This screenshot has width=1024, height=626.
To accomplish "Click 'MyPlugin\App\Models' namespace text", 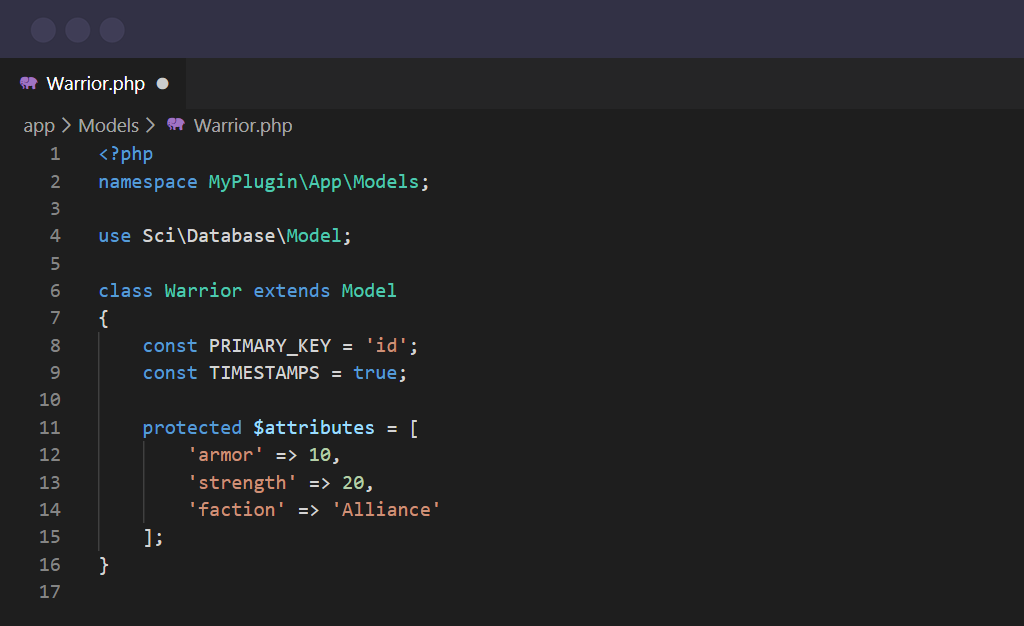I will (313, 182).
